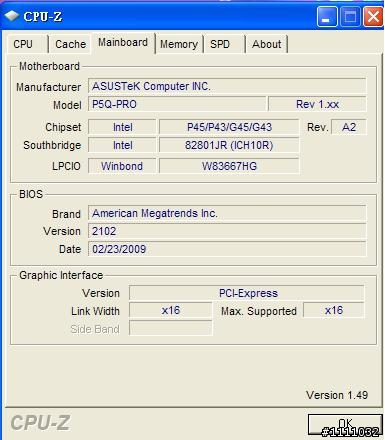This screenshot has height=440, width=385.
Task: Select chipset value P45/P43/G45/G43
Action: click(229, 127)
